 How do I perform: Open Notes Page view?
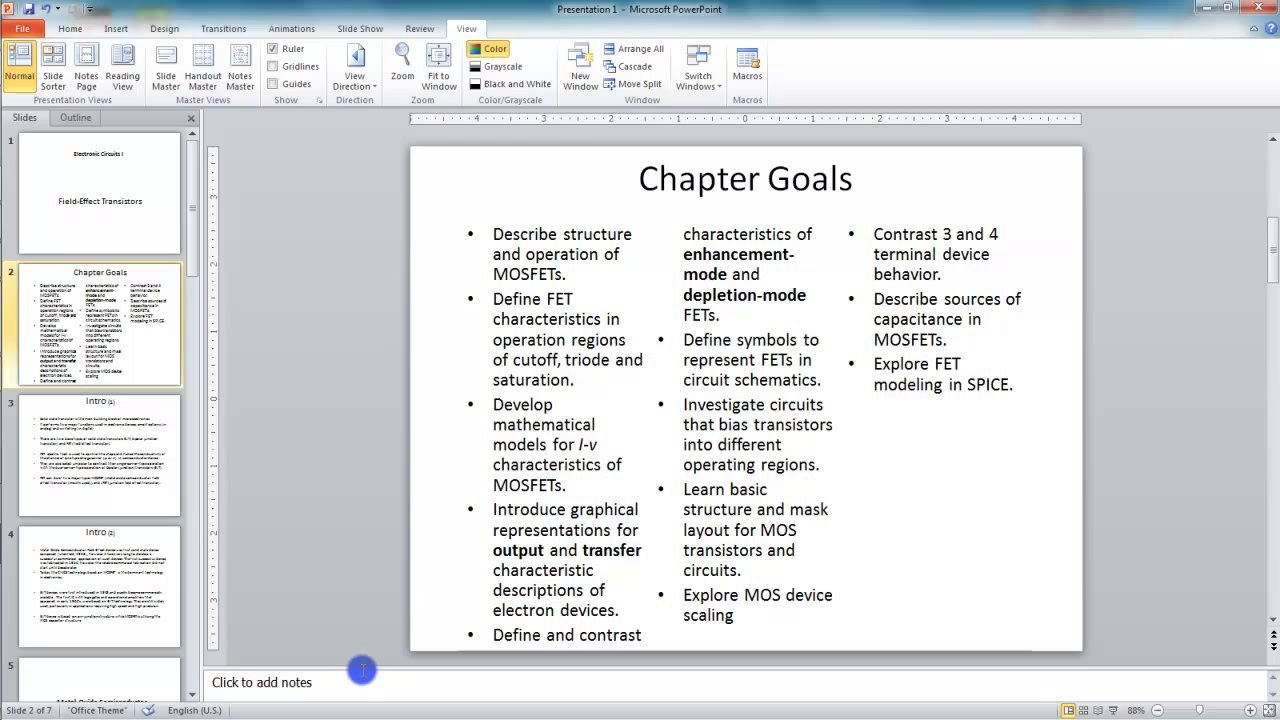[87, 67]
